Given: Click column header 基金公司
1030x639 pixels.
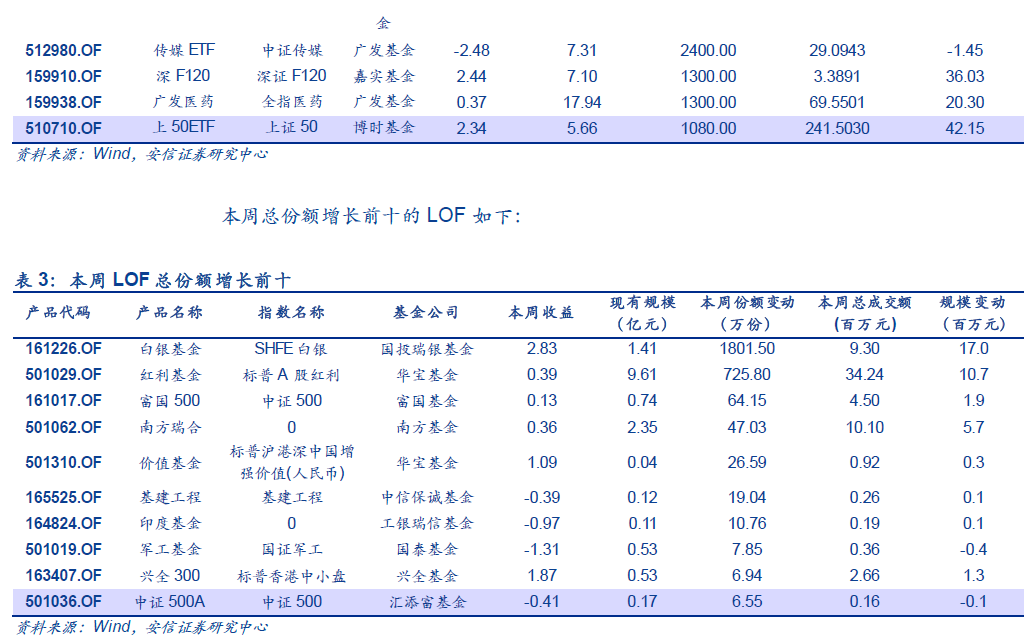Looking at the screenshot, I should 426,313.
